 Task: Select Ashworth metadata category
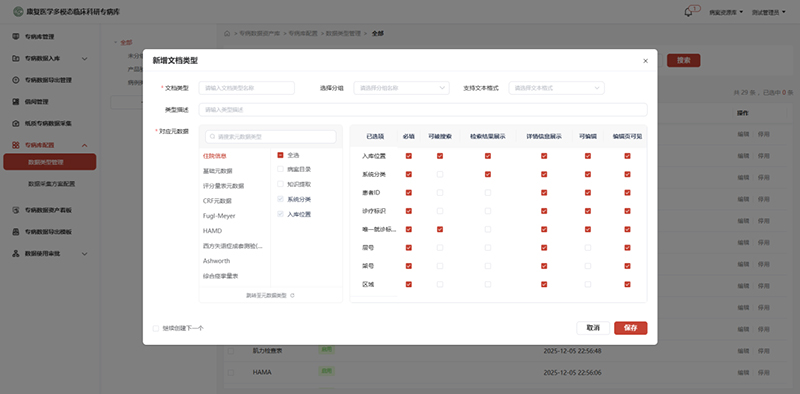pos(216,261)
